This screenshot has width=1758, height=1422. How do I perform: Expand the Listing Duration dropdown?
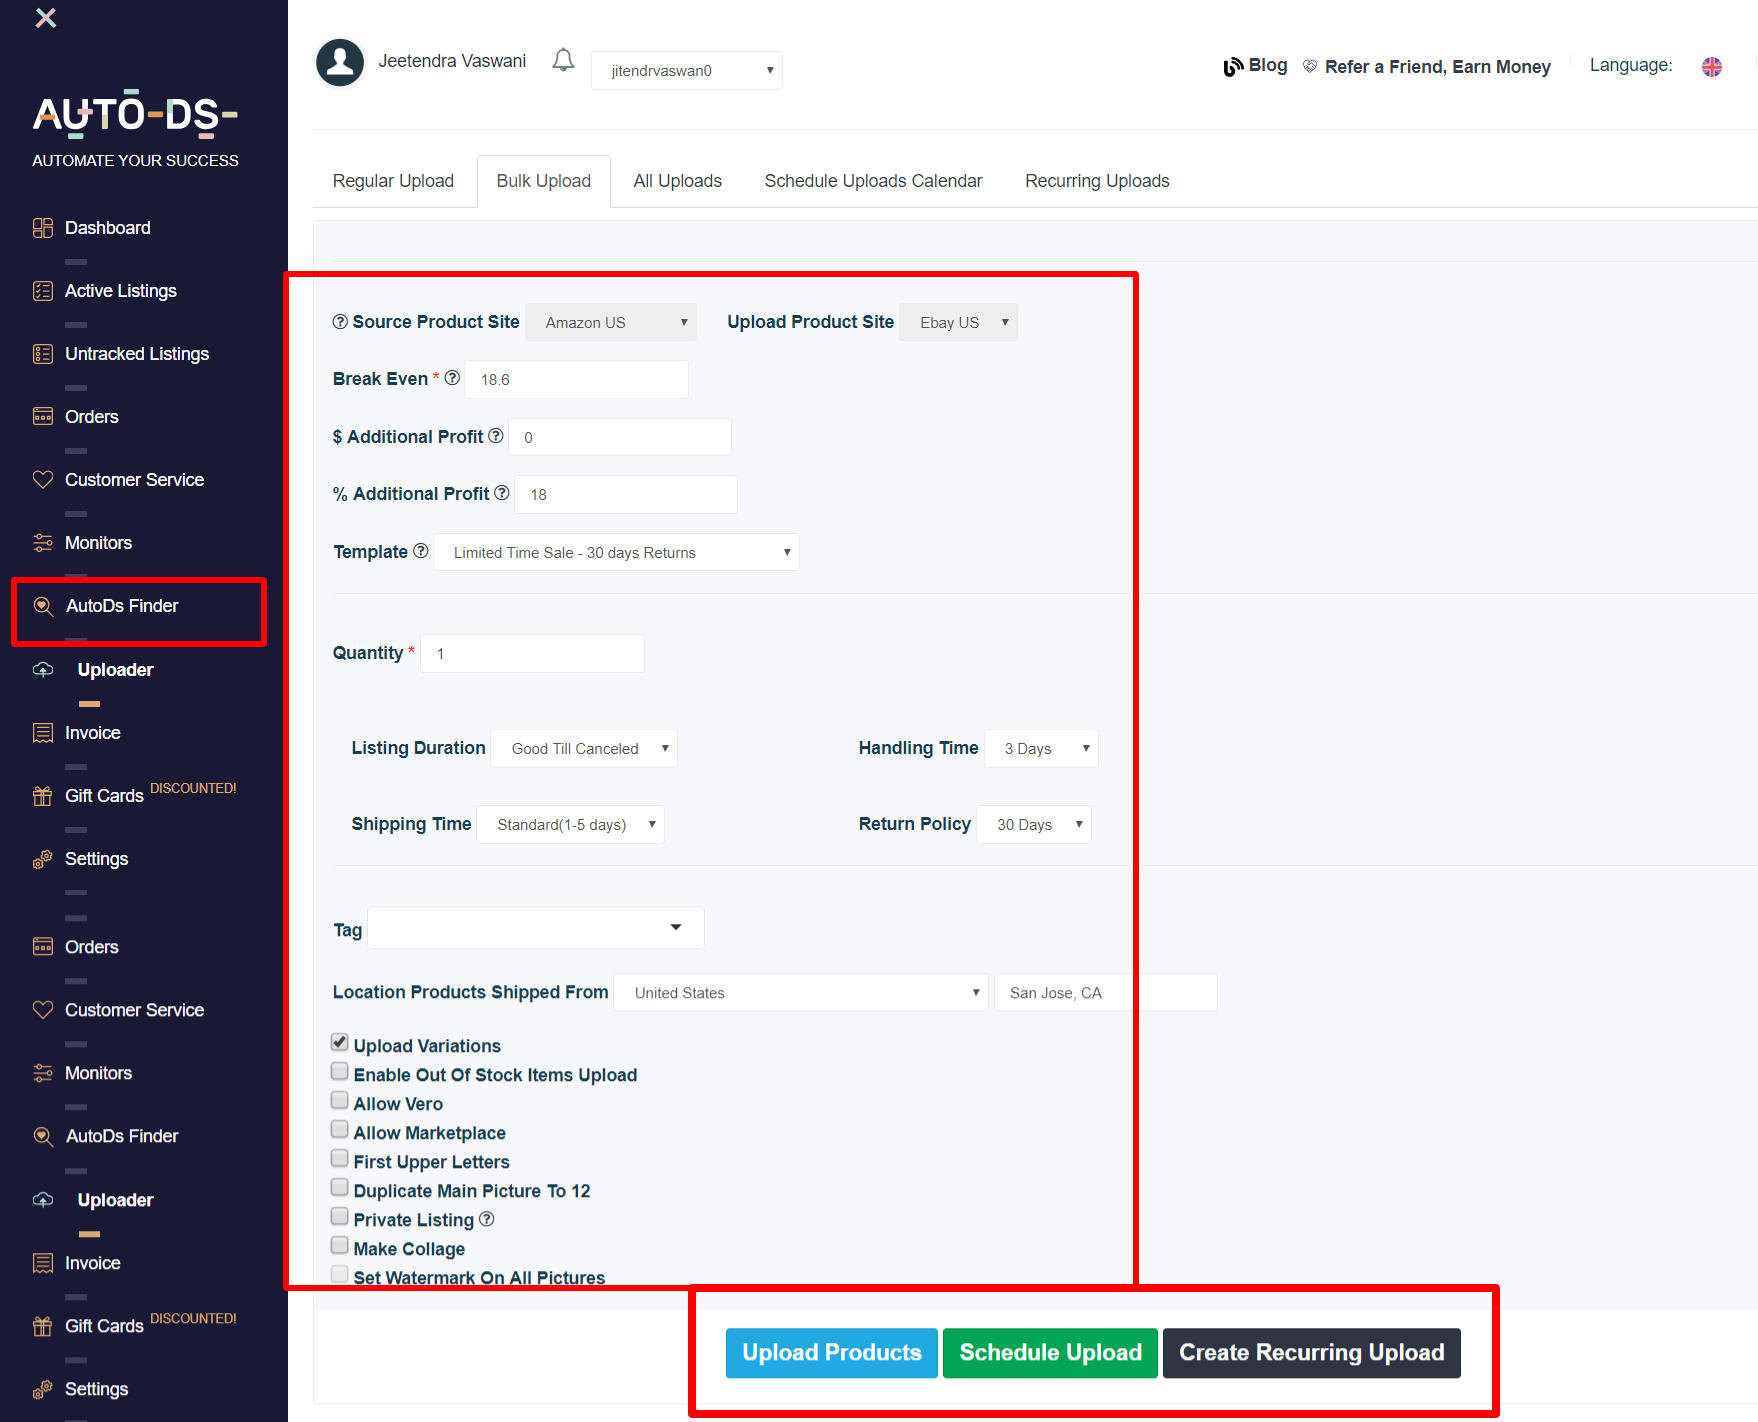tap(583, 748)
